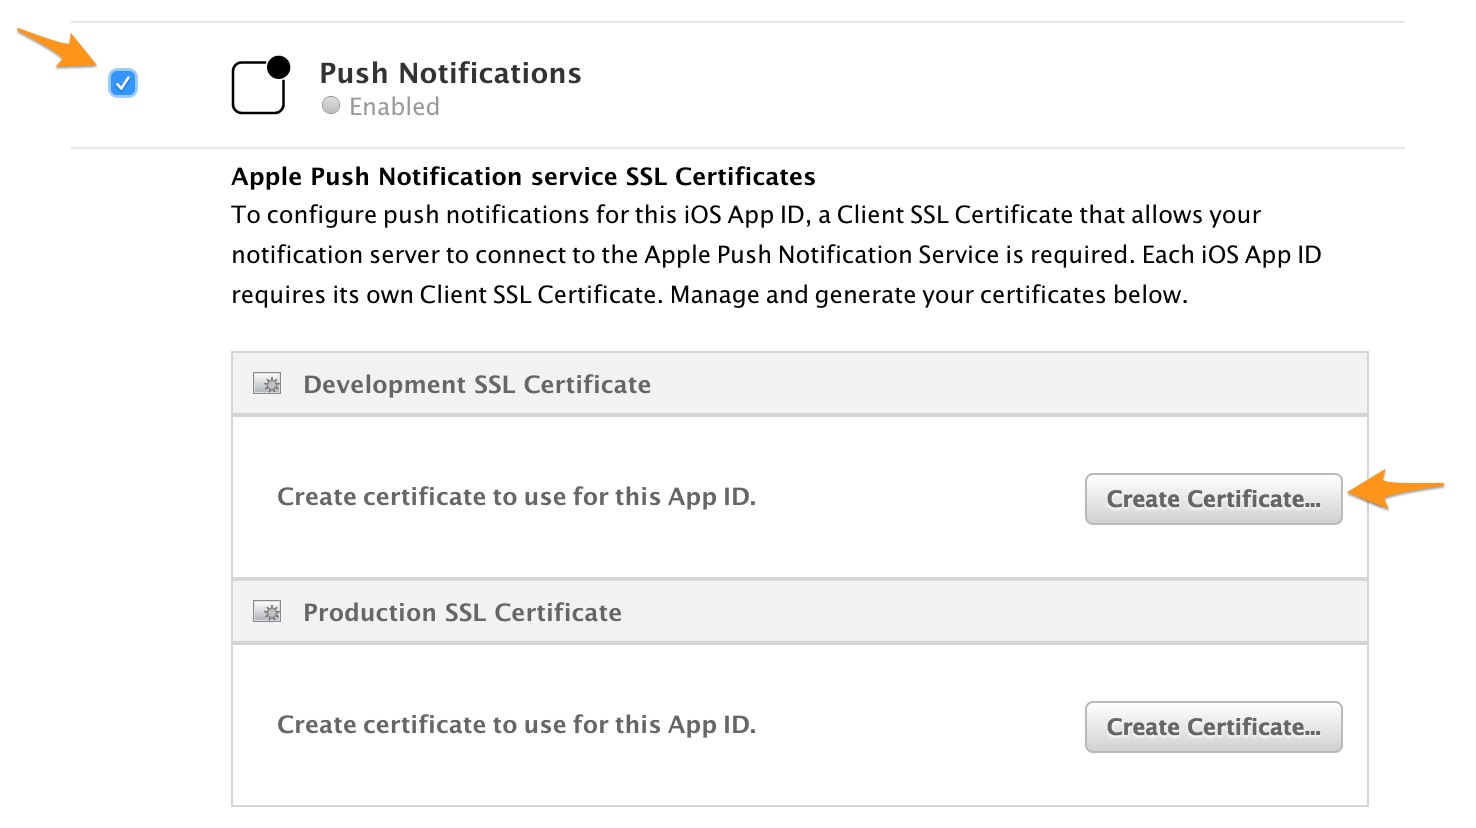Click the 'To configure push notifications' description line
Image resolution: width=1476 pixels, height=828 pixels.
(745, 215)
